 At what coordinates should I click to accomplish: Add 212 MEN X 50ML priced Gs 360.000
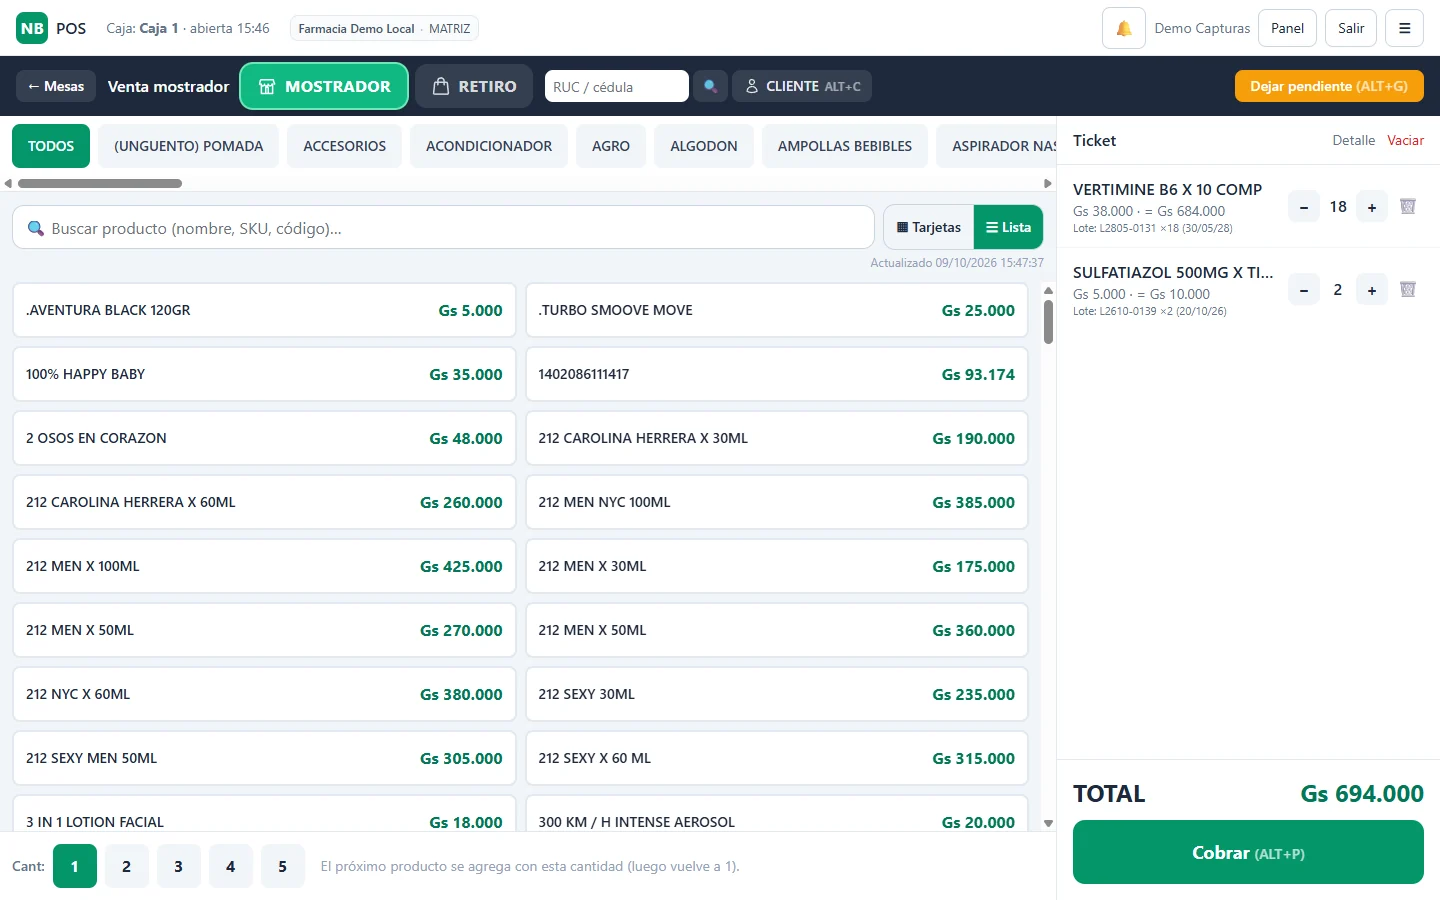(x=777, y=630)
